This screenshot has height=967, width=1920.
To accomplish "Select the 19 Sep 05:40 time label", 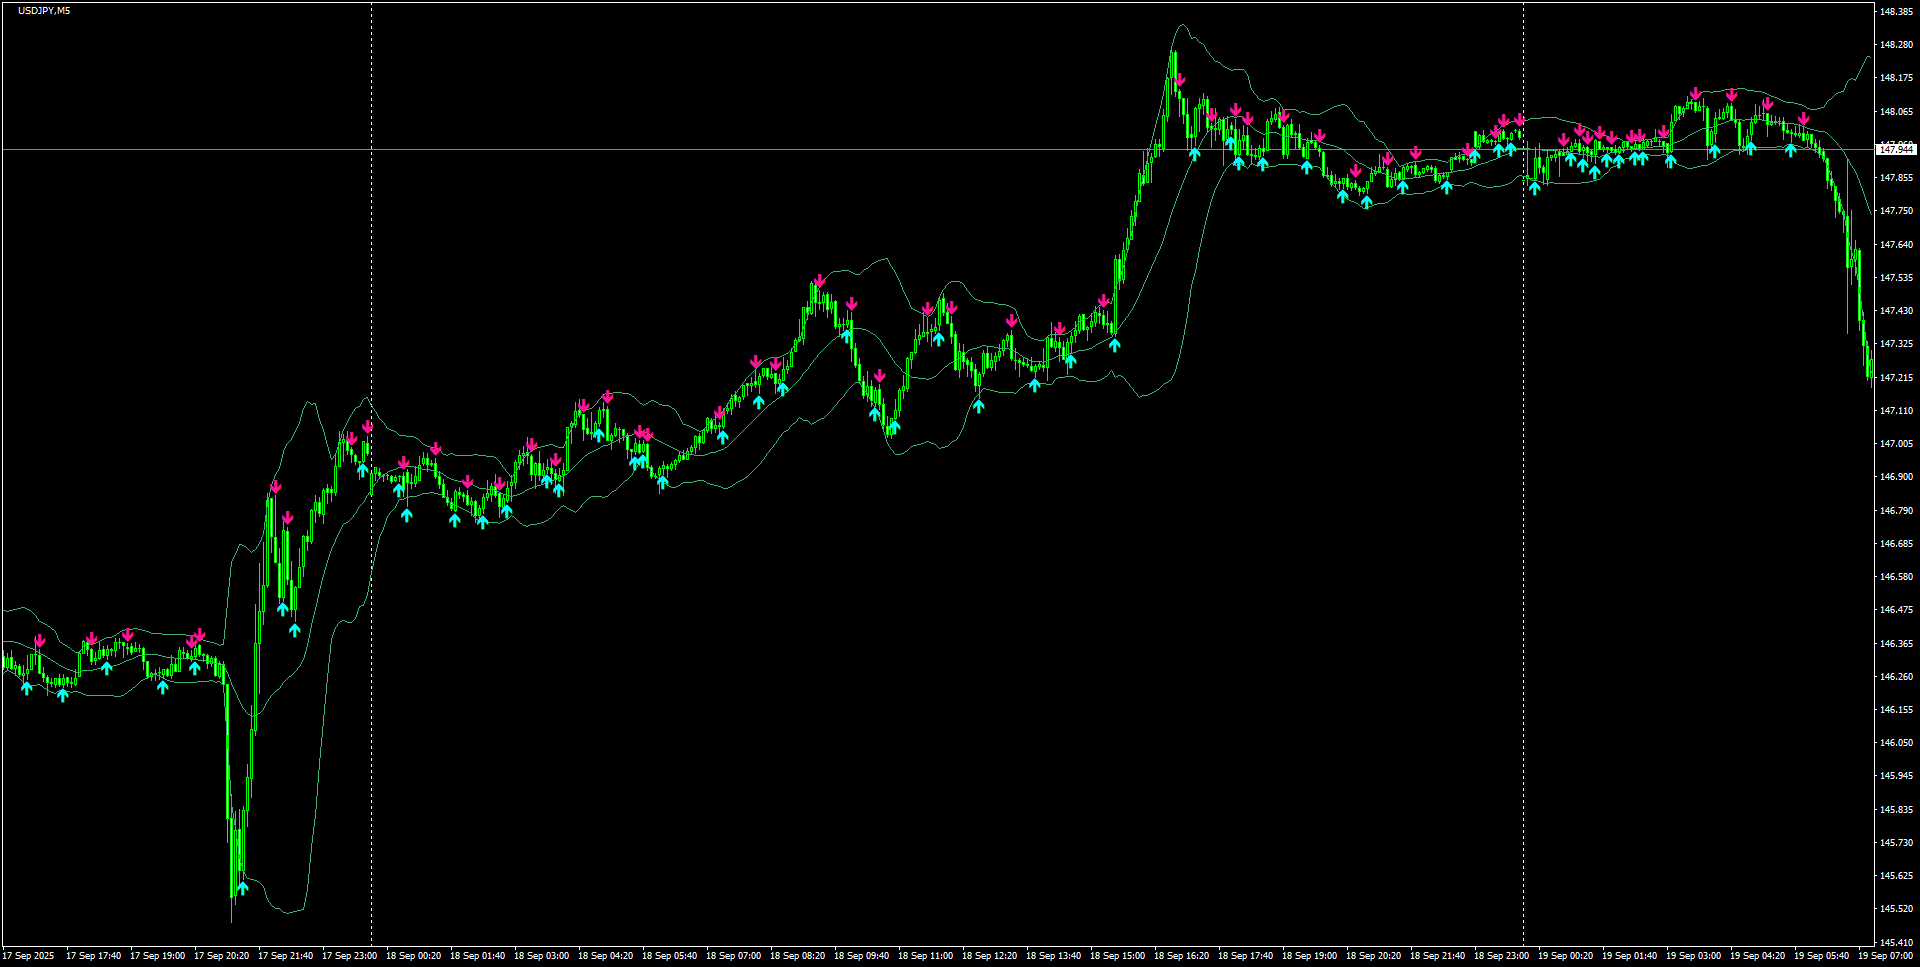I will coord(1821,956).
